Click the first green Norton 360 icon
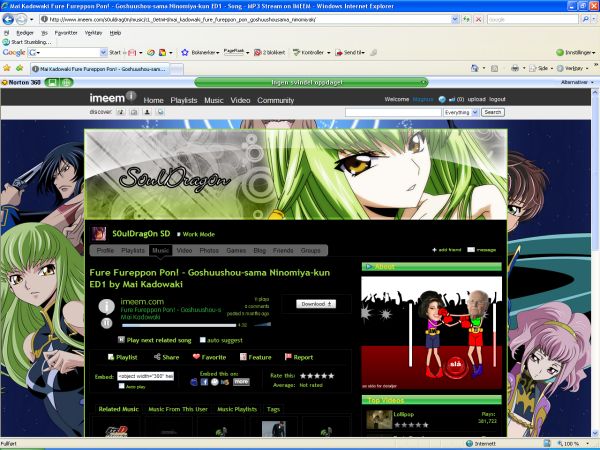The height and width of the screenshot is (450, 600). pyautogui.click(x=52, y=82)
